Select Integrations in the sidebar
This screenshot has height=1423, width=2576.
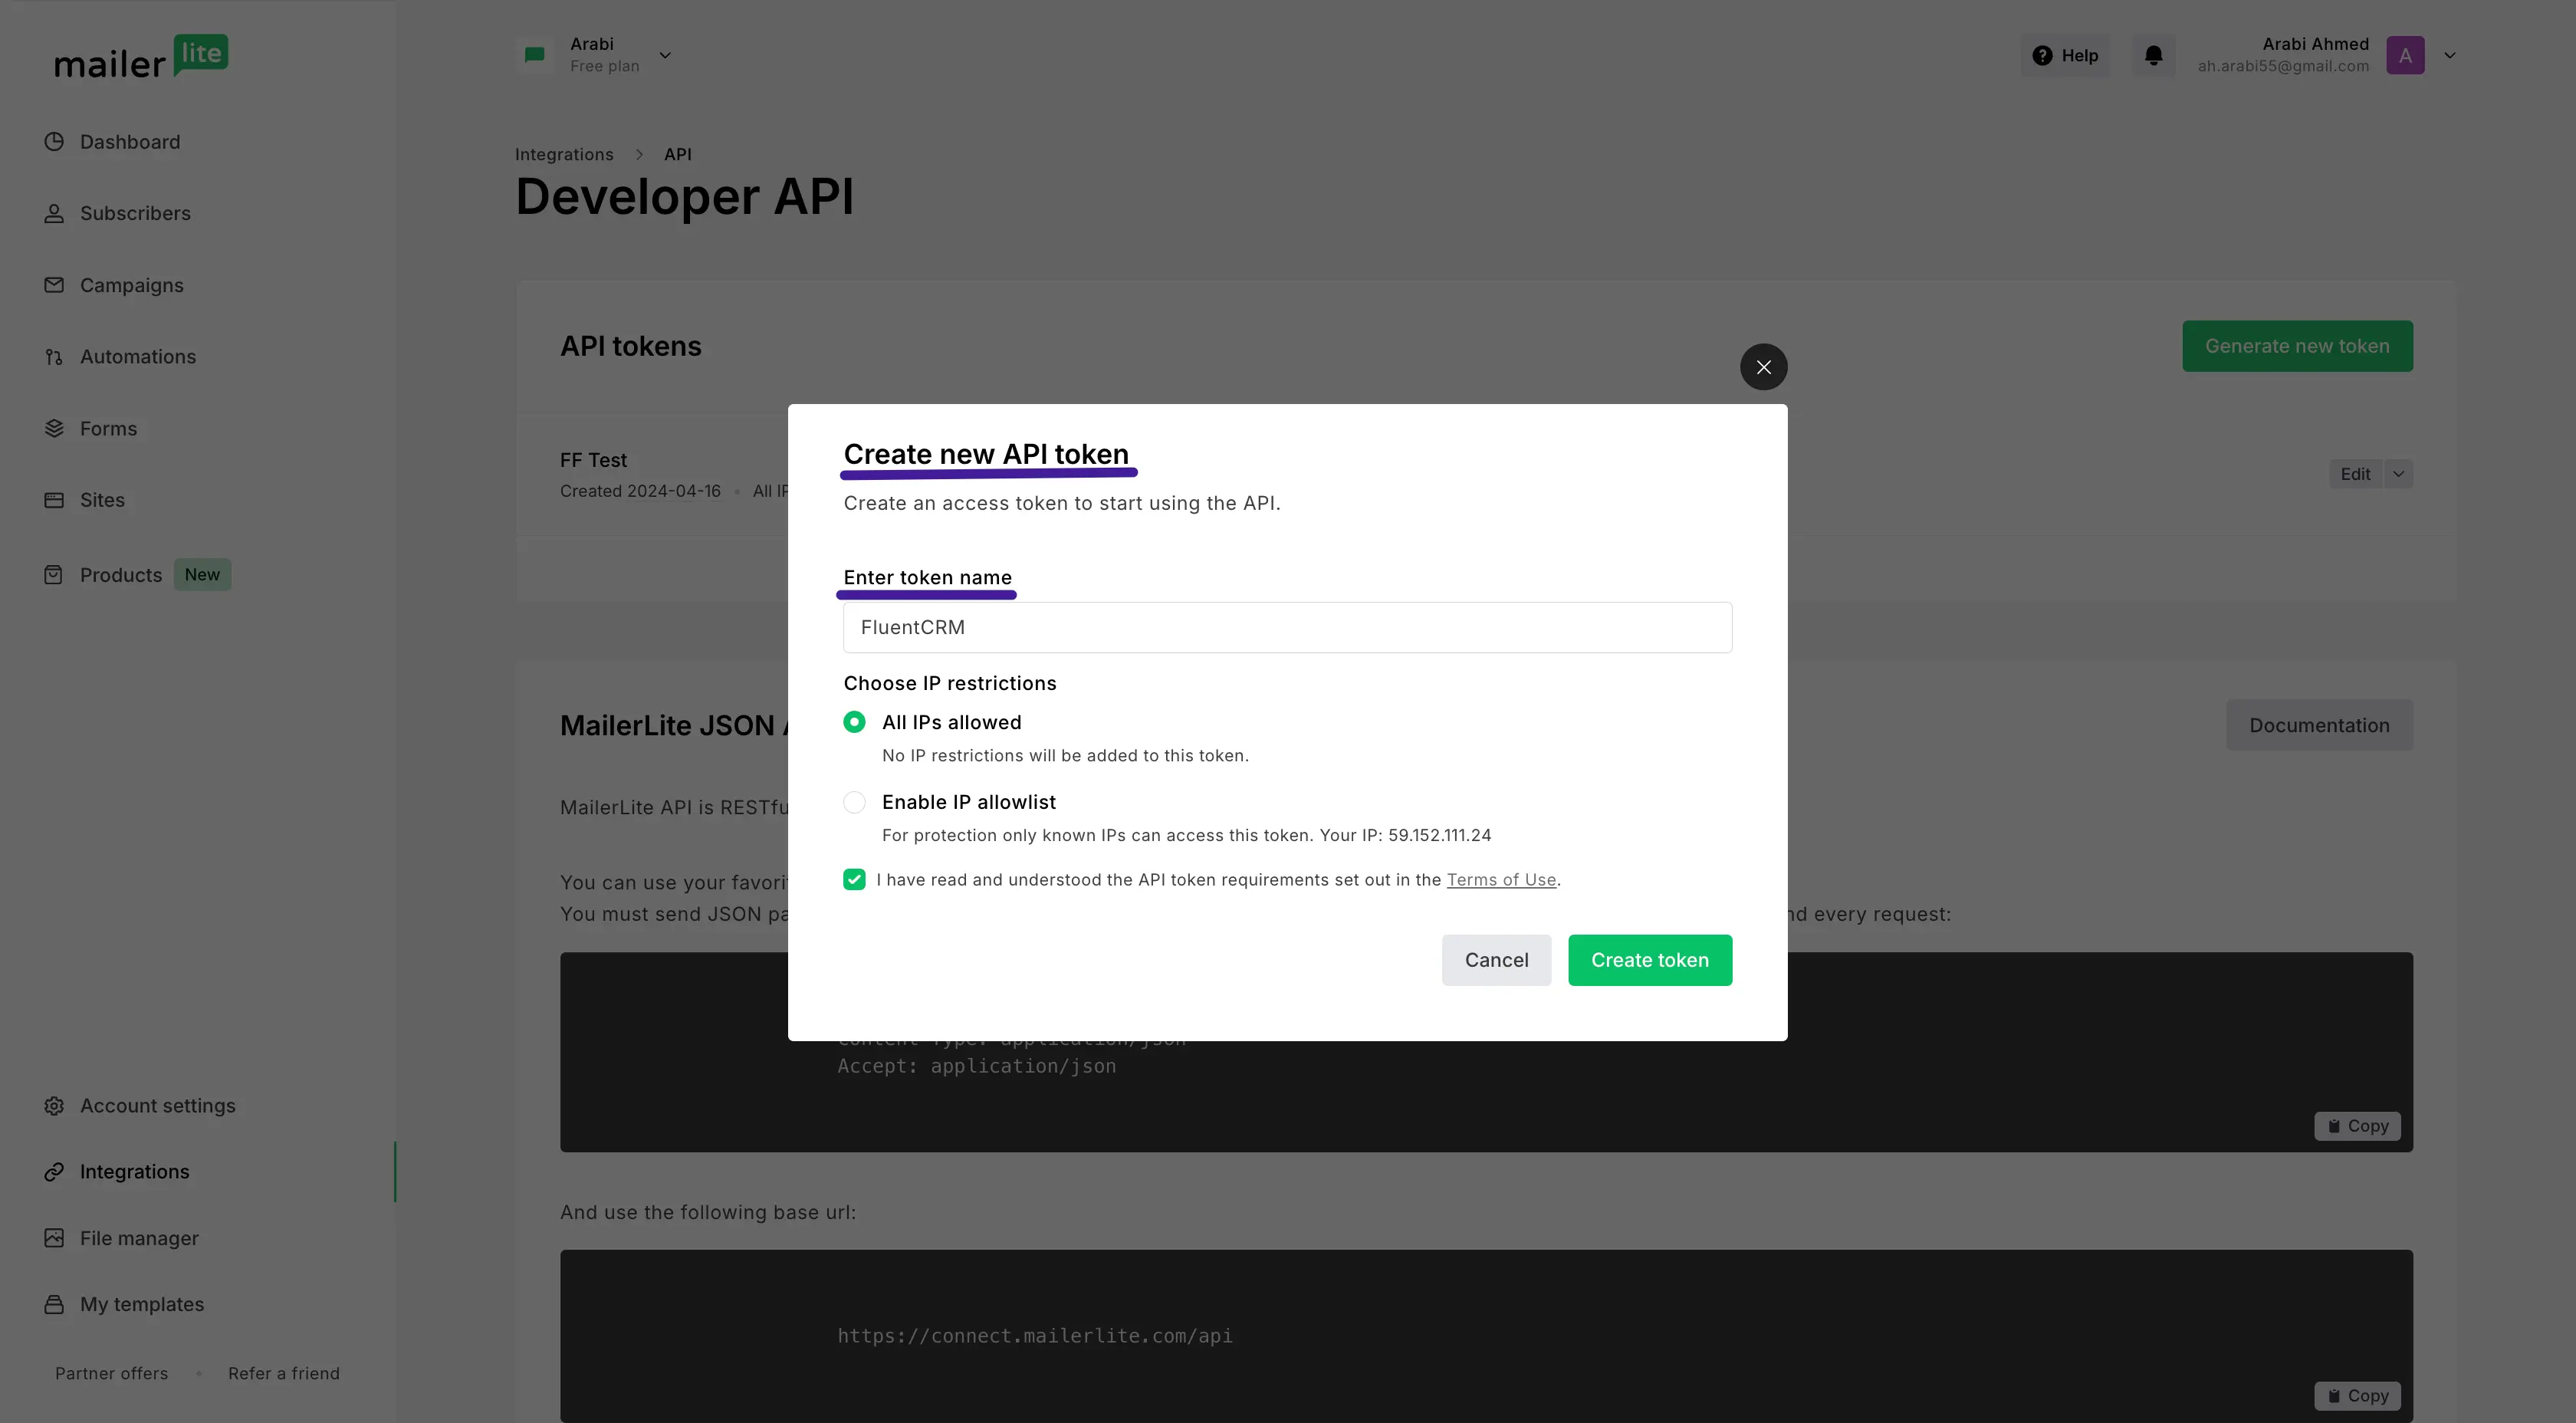[134, 1172]
